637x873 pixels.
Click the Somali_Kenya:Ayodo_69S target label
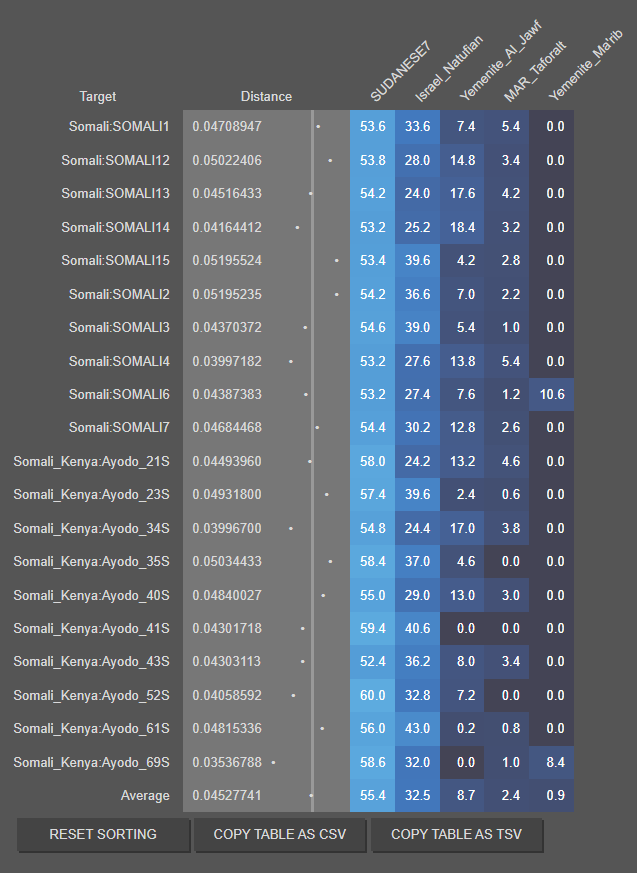91,763
